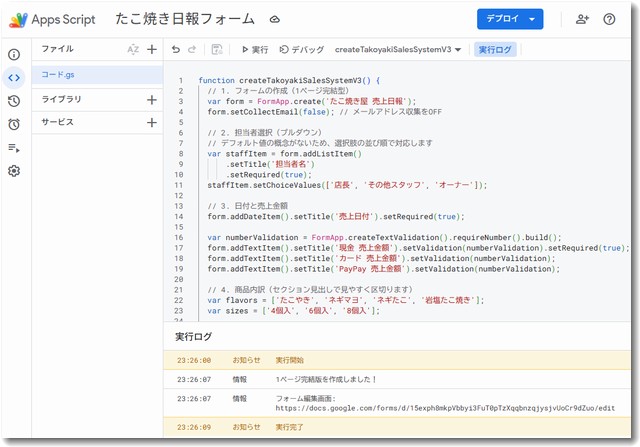This screenshot has width=640, height=447.
Task: Open the デプロイ dropdown button
Action: click(510, 19)
